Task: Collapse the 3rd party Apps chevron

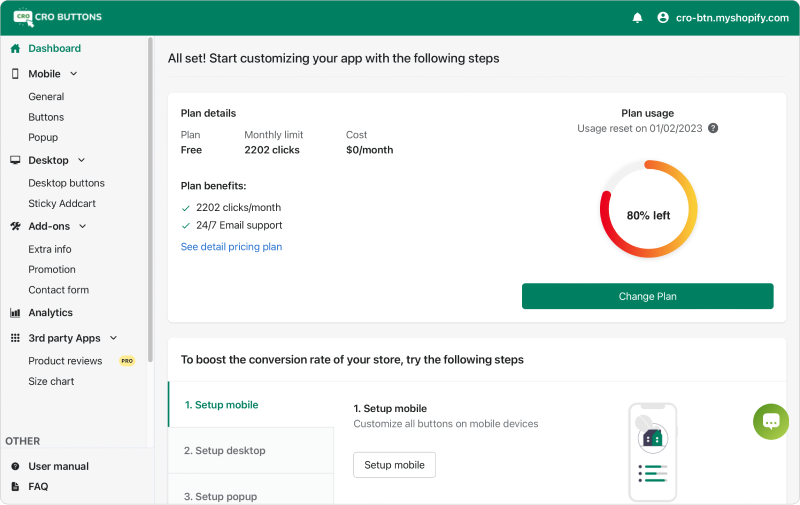Action: click(x=113, y=338)
